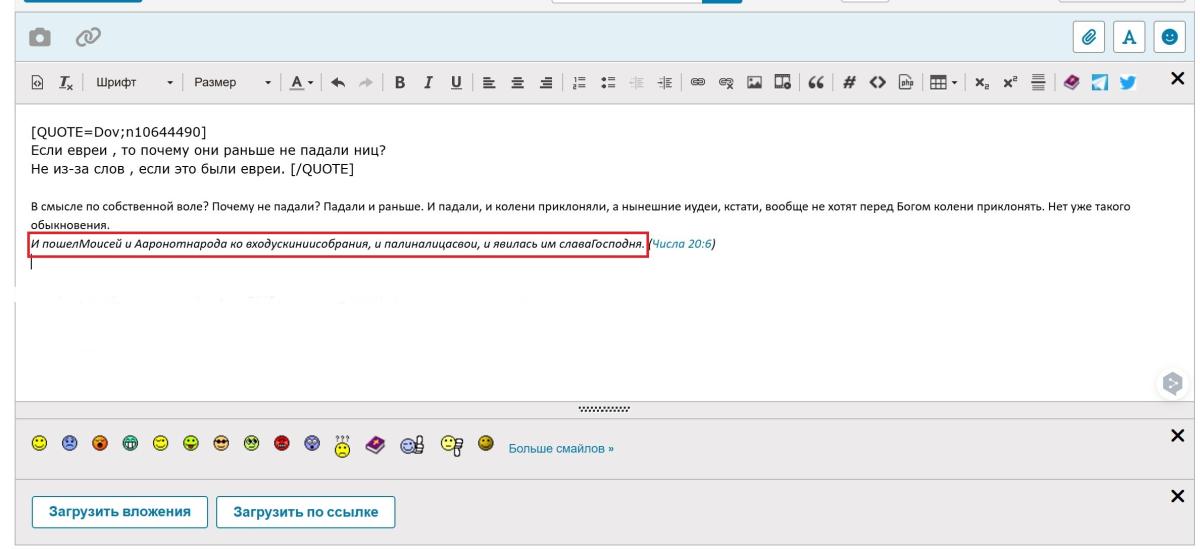Screen dimensions: 1200x549
Task: Insert a numbered list
Action: [x=578, y=82]
